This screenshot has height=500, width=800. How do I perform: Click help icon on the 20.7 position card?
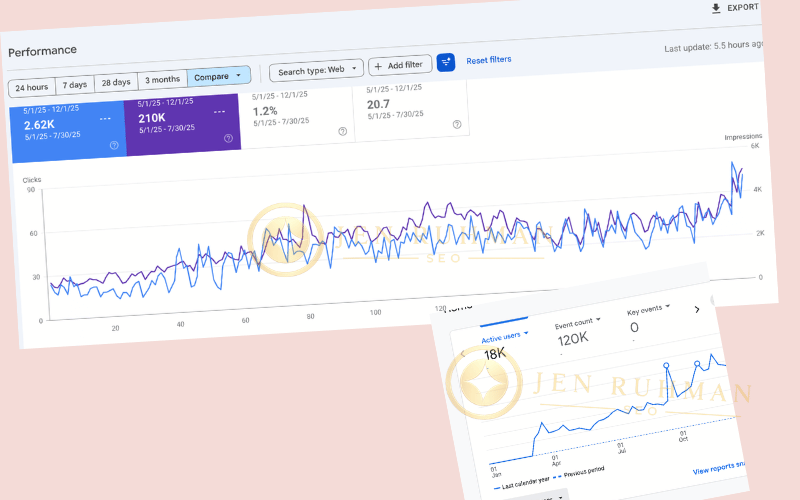click(457, 124)
